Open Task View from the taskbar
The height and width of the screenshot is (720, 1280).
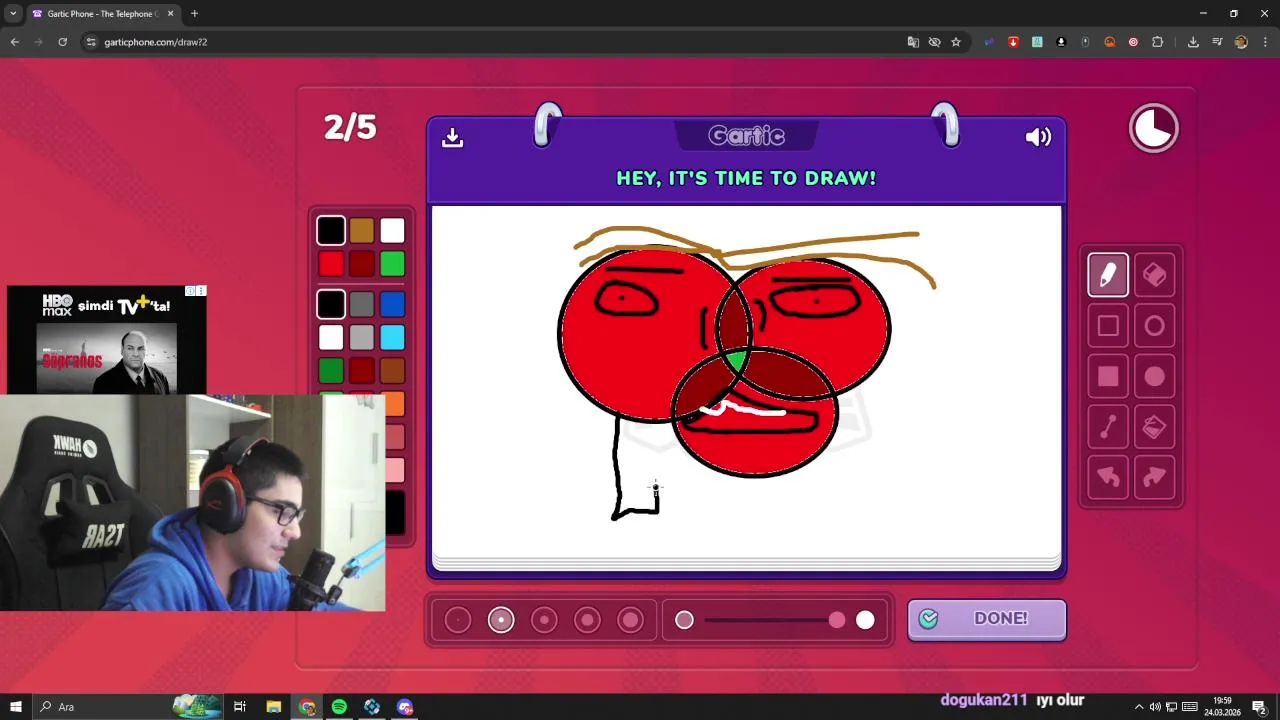pyautogui.click(x=240, y=707)
